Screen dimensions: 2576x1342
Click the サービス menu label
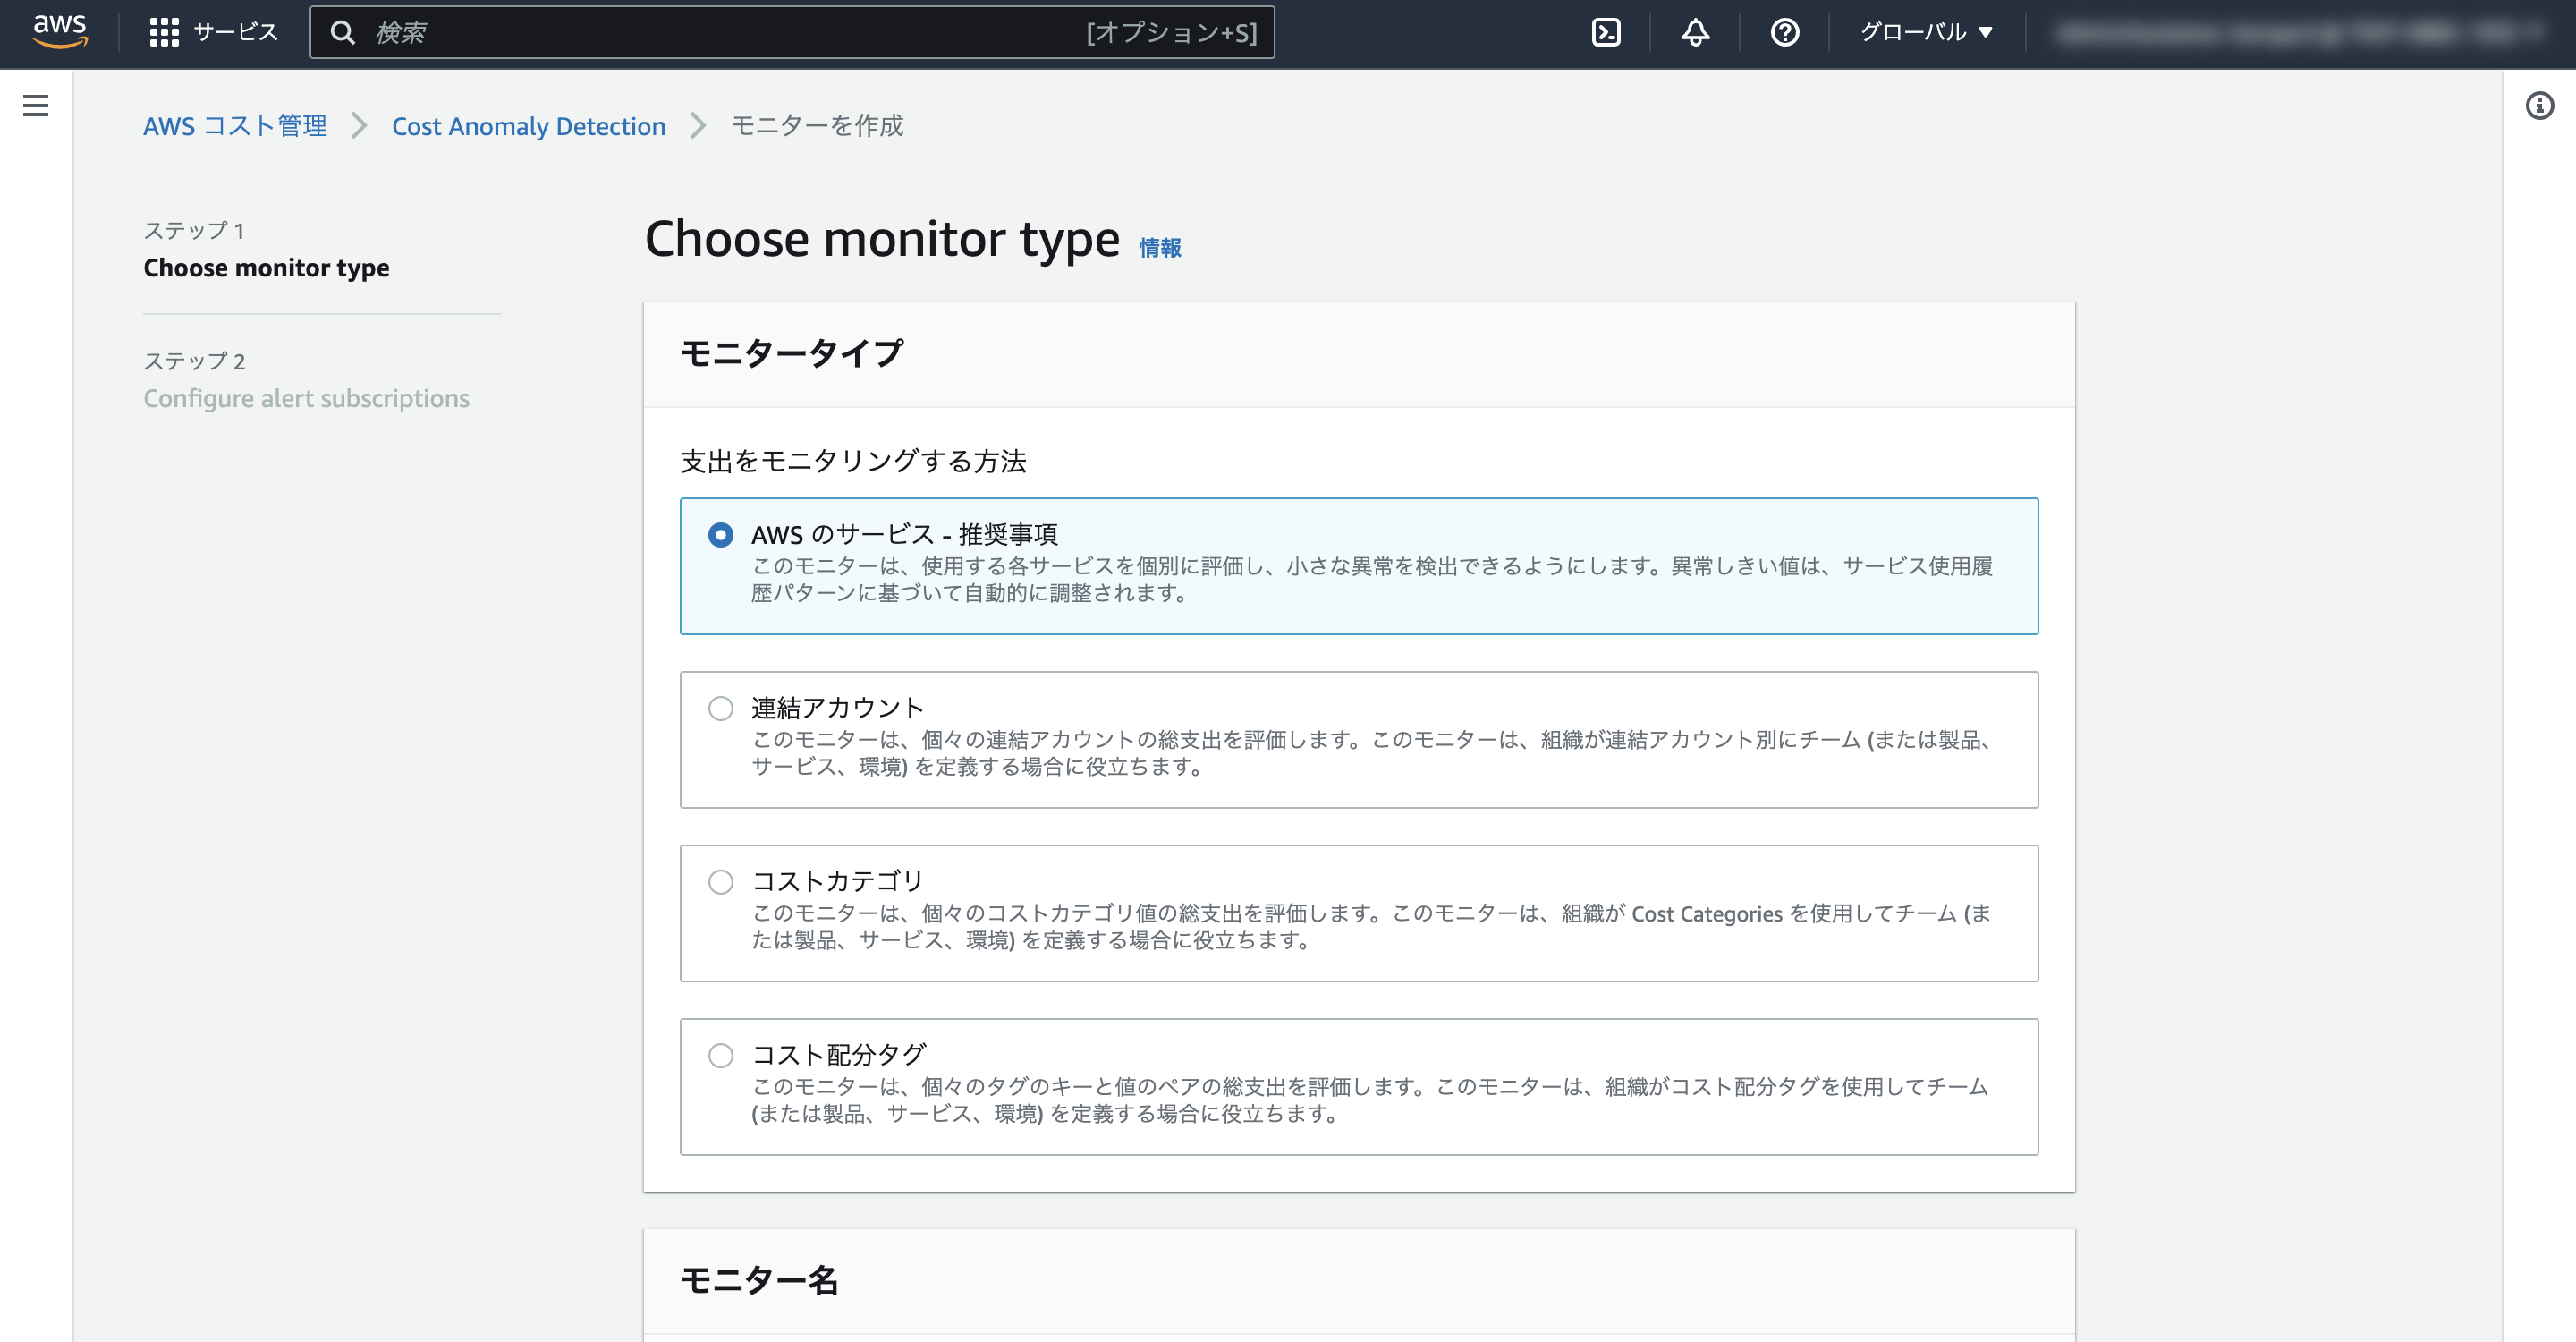[236, 33]
